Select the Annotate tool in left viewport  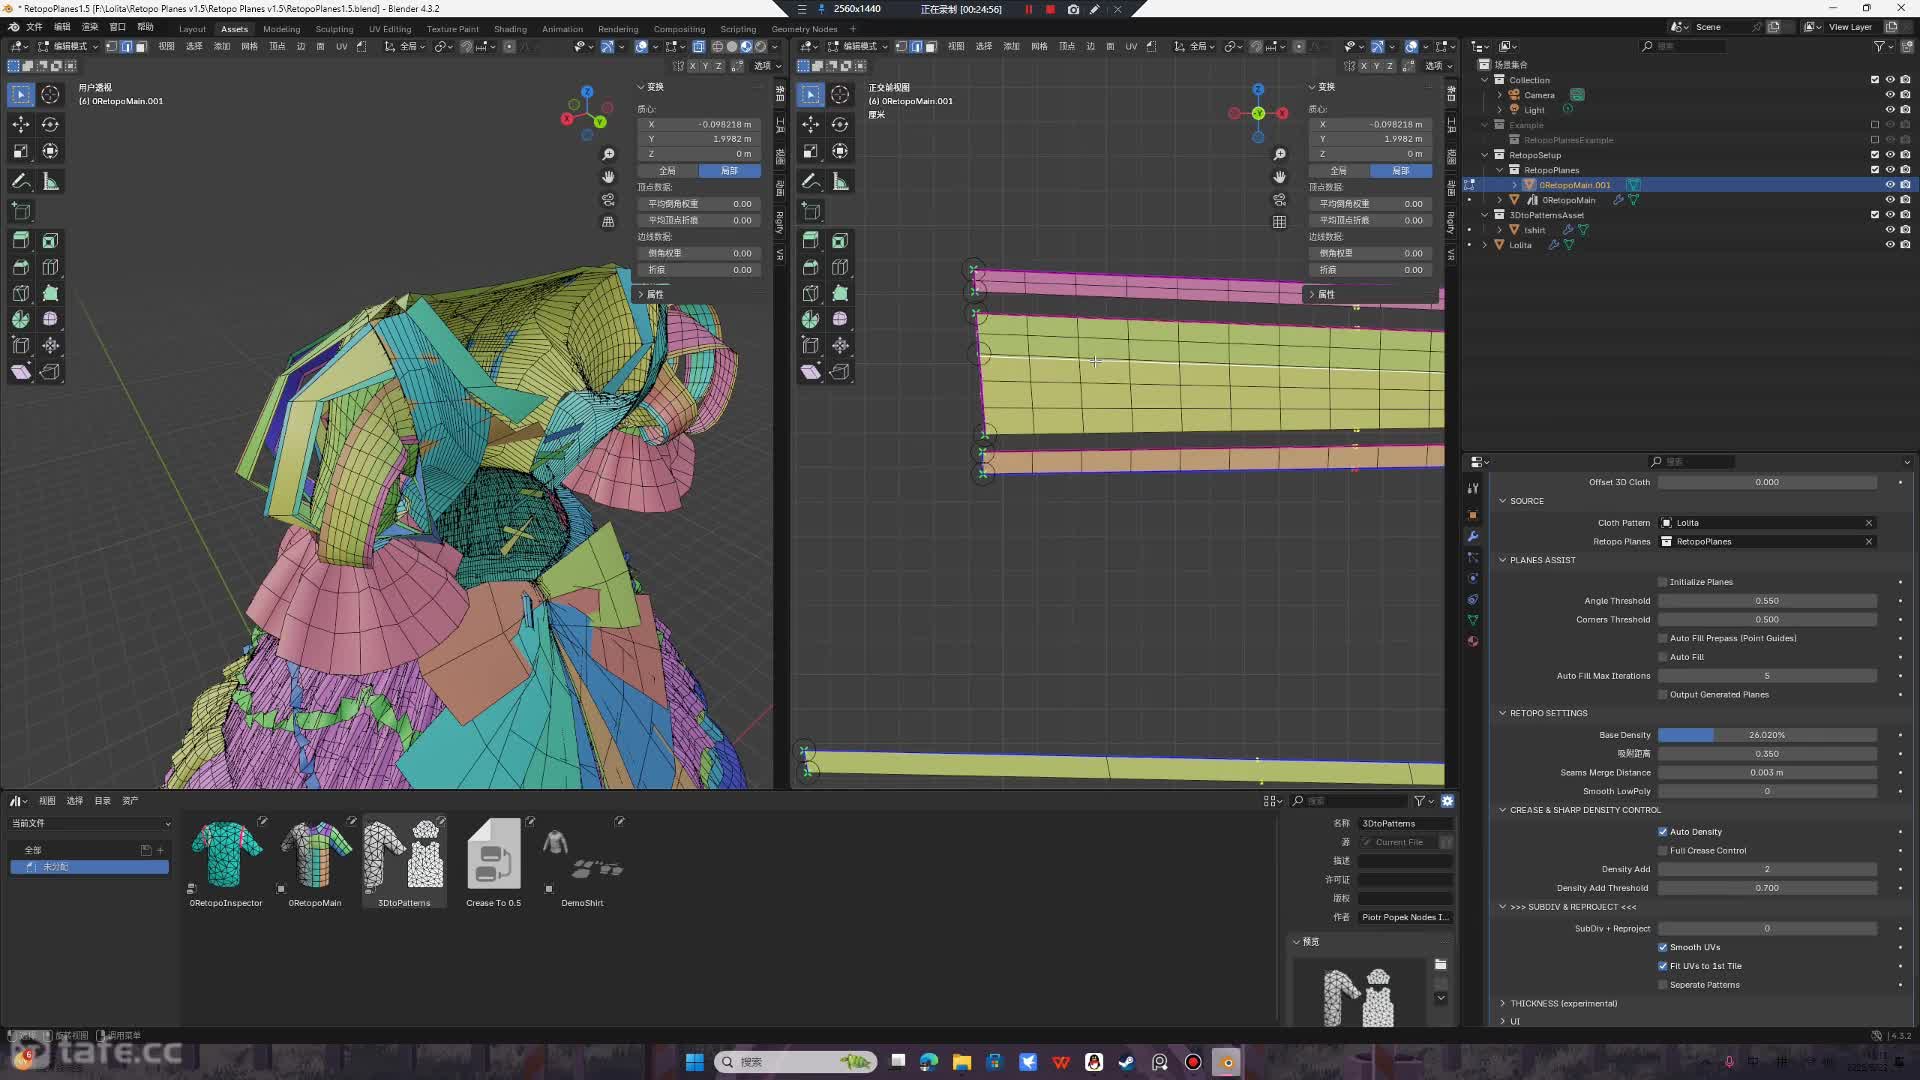21,182
